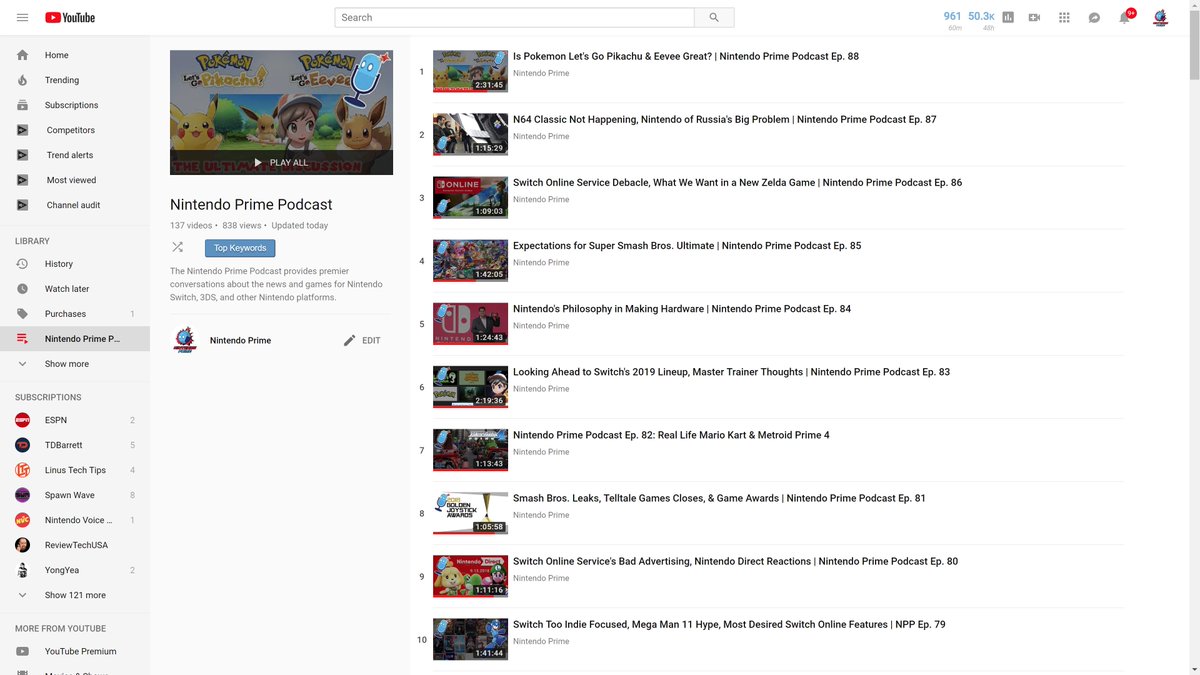Open the vidIQ stats bar chart icon
This screenshot has height=675, width=1200.
tap(1008, 17)
